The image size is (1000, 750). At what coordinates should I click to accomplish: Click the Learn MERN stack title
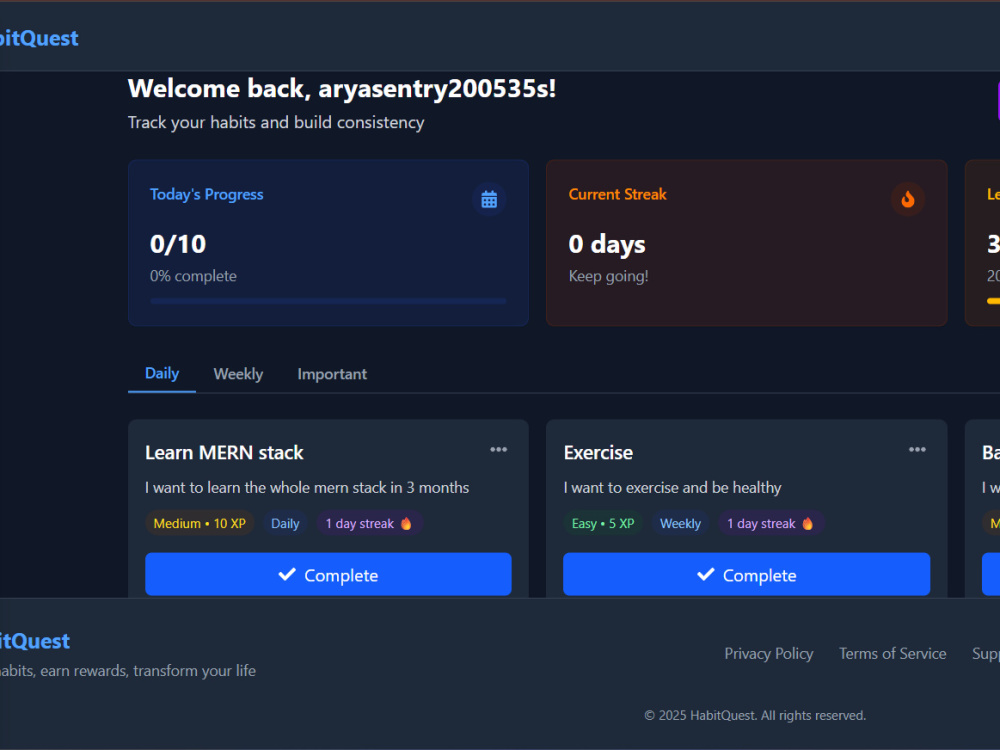224,453
